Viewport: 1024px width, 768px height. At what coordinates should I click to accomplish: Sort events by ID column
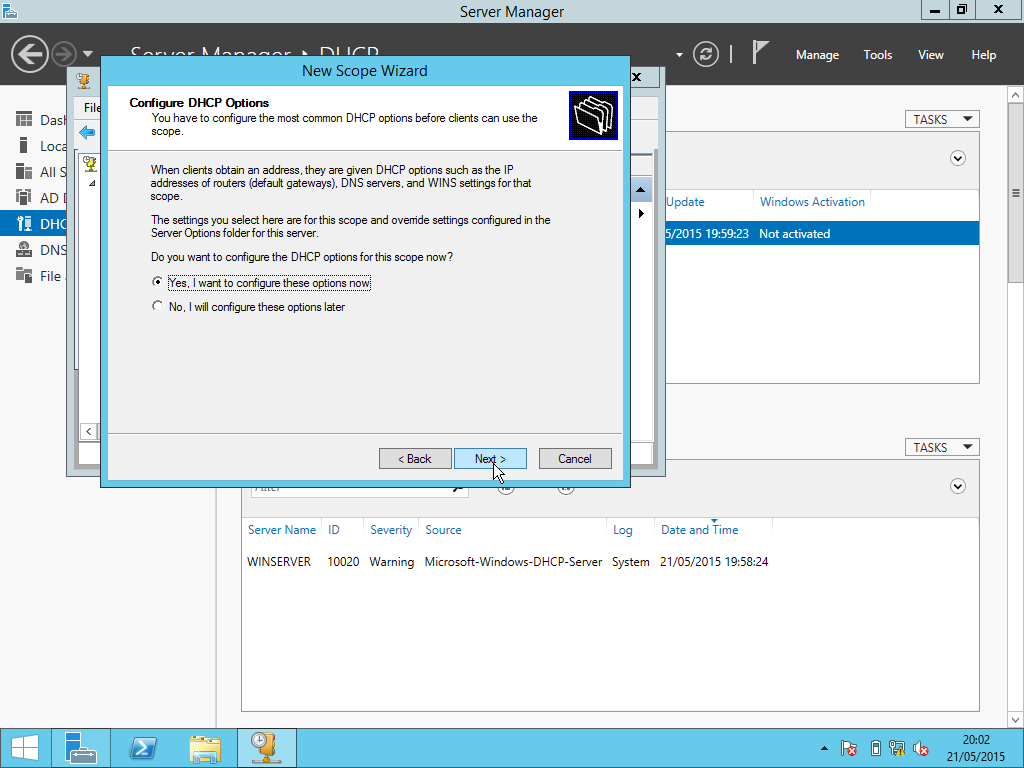point(334,530)
